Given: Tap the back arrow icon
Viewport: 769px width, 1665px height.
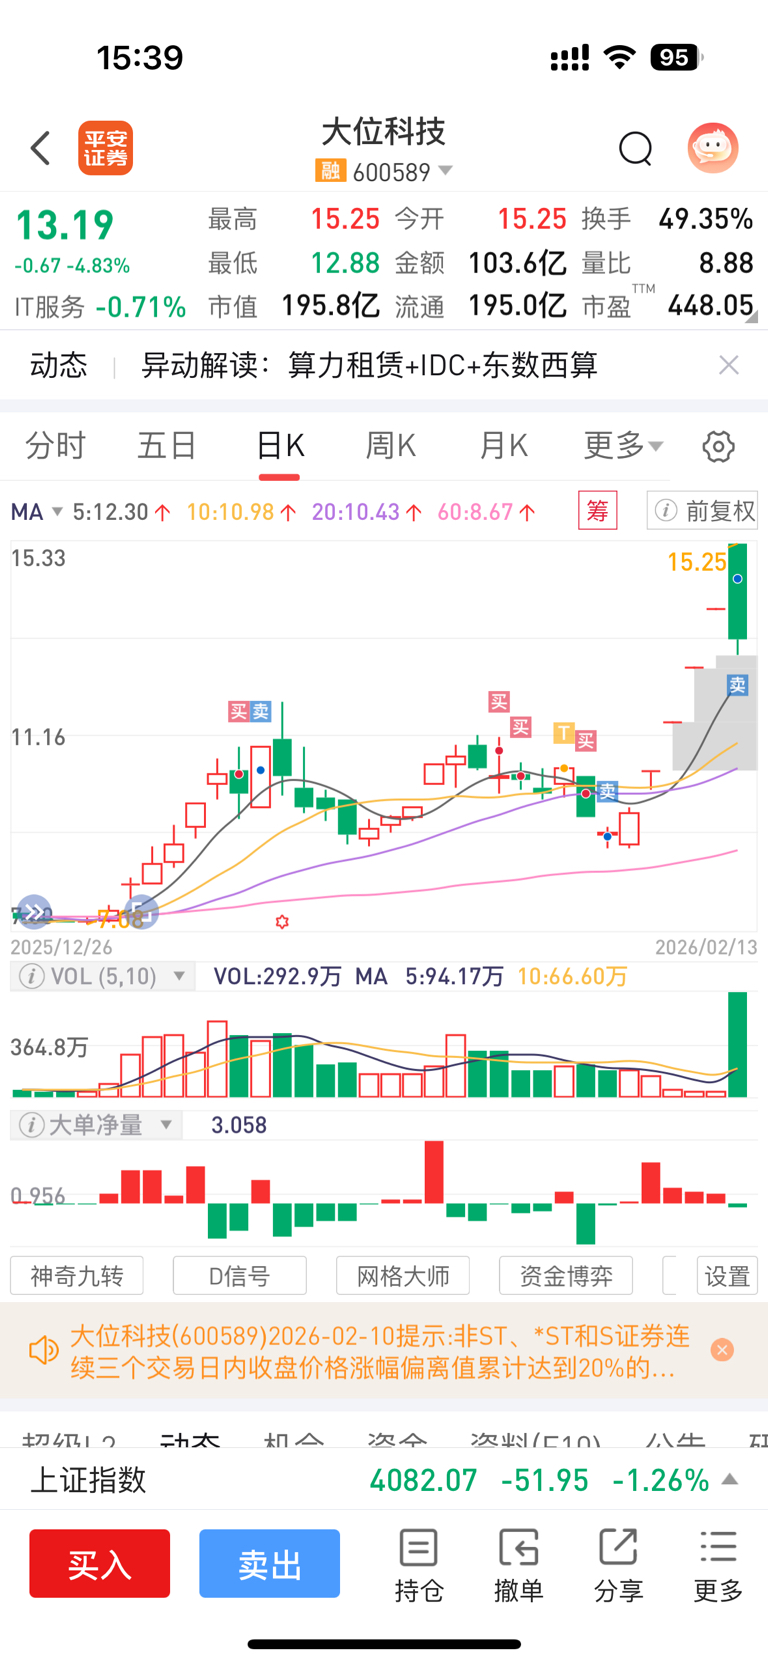Looking at the screenshot, I should click(40, 148).
